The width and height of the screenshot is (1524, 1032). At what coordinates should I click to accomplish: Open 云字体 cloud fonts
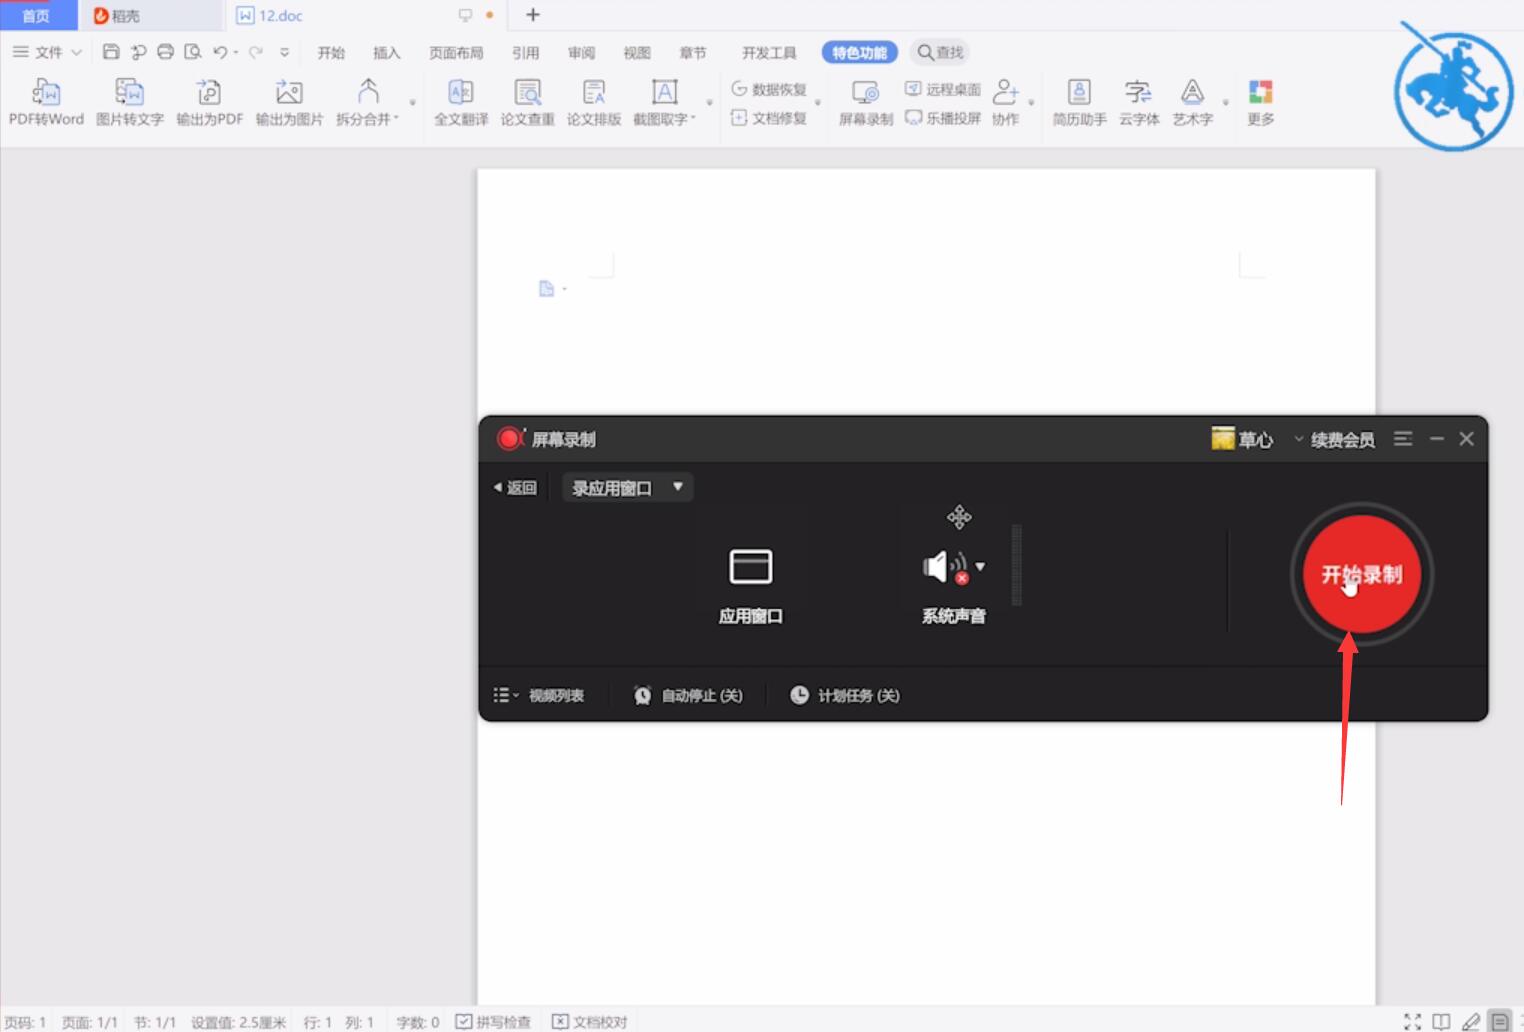tap(1139, 103)
